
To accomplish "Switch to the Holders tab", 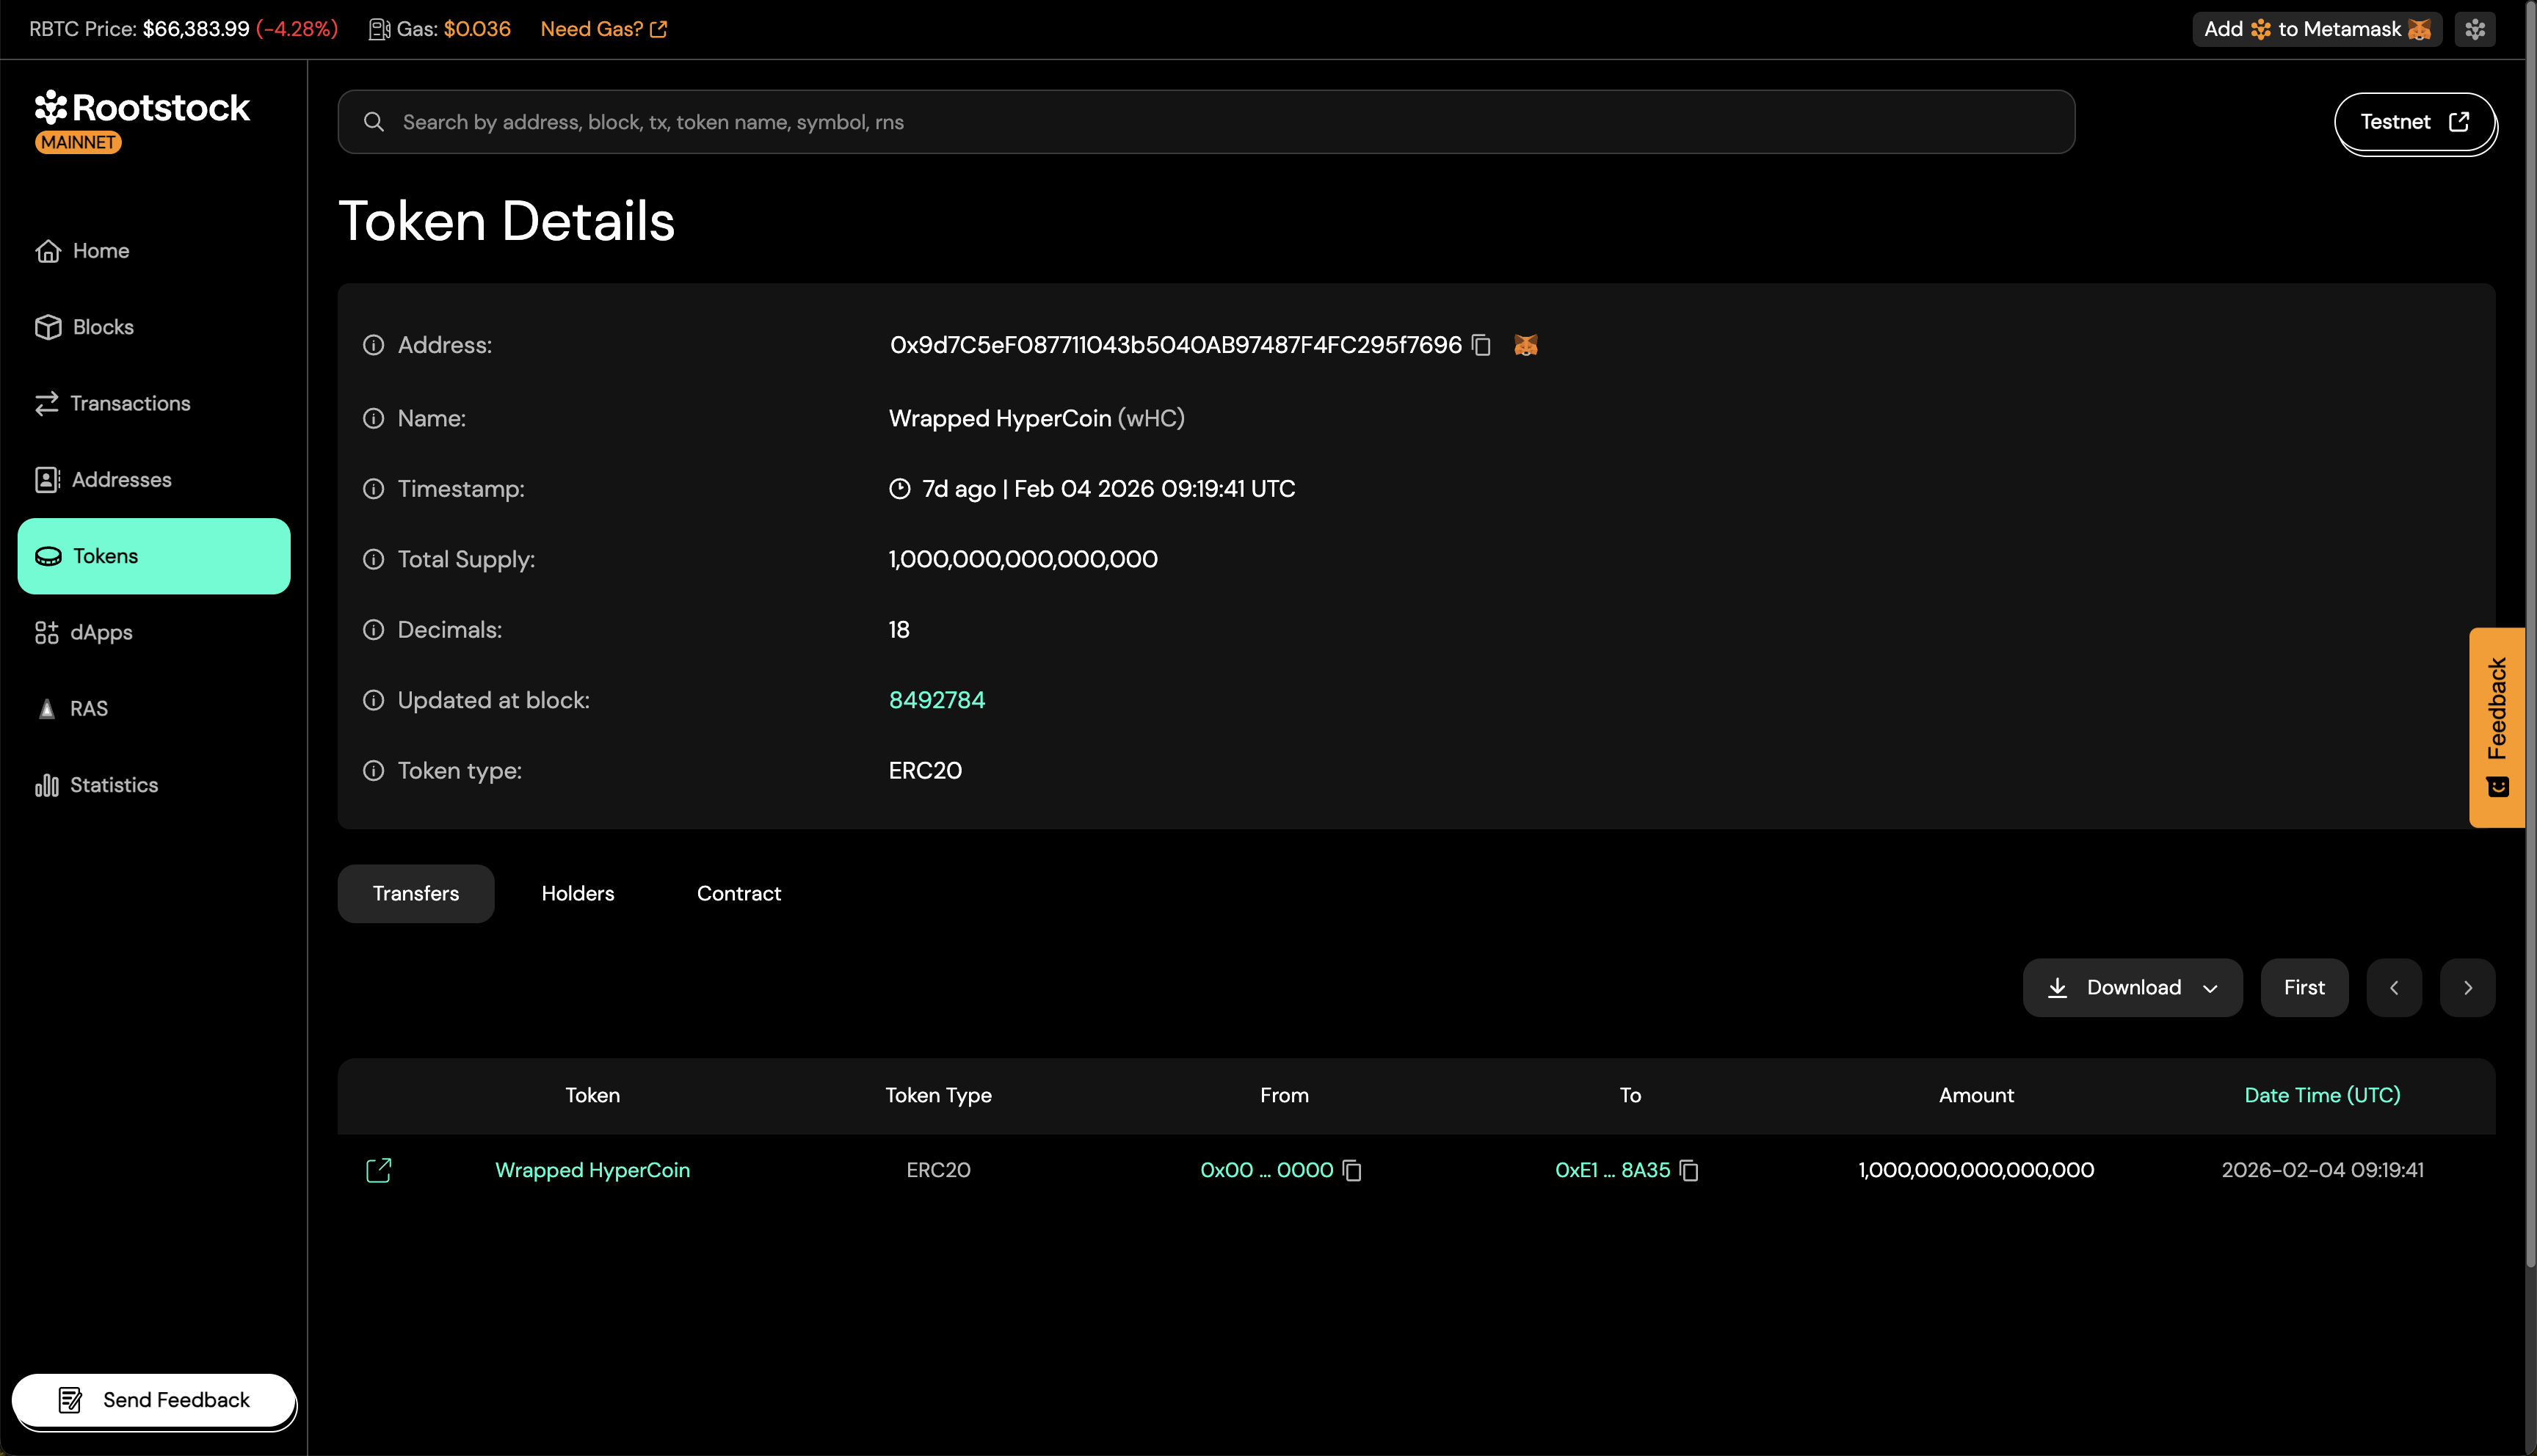I will (x=577, y=893).
